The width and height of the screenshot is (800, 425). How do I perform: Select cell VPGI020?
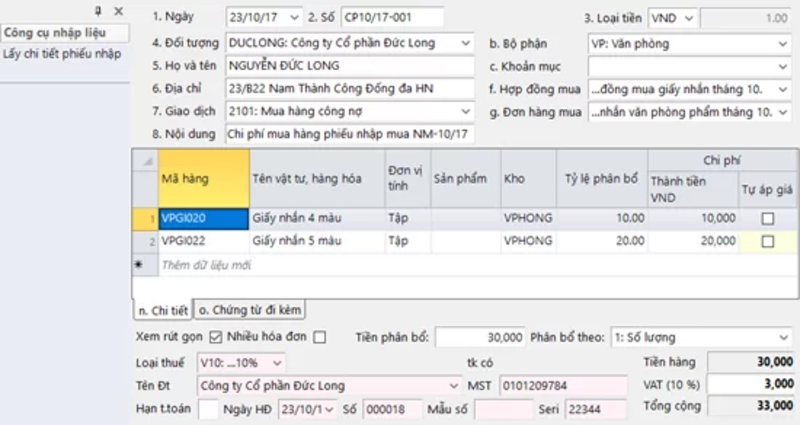tap(204, 218)
